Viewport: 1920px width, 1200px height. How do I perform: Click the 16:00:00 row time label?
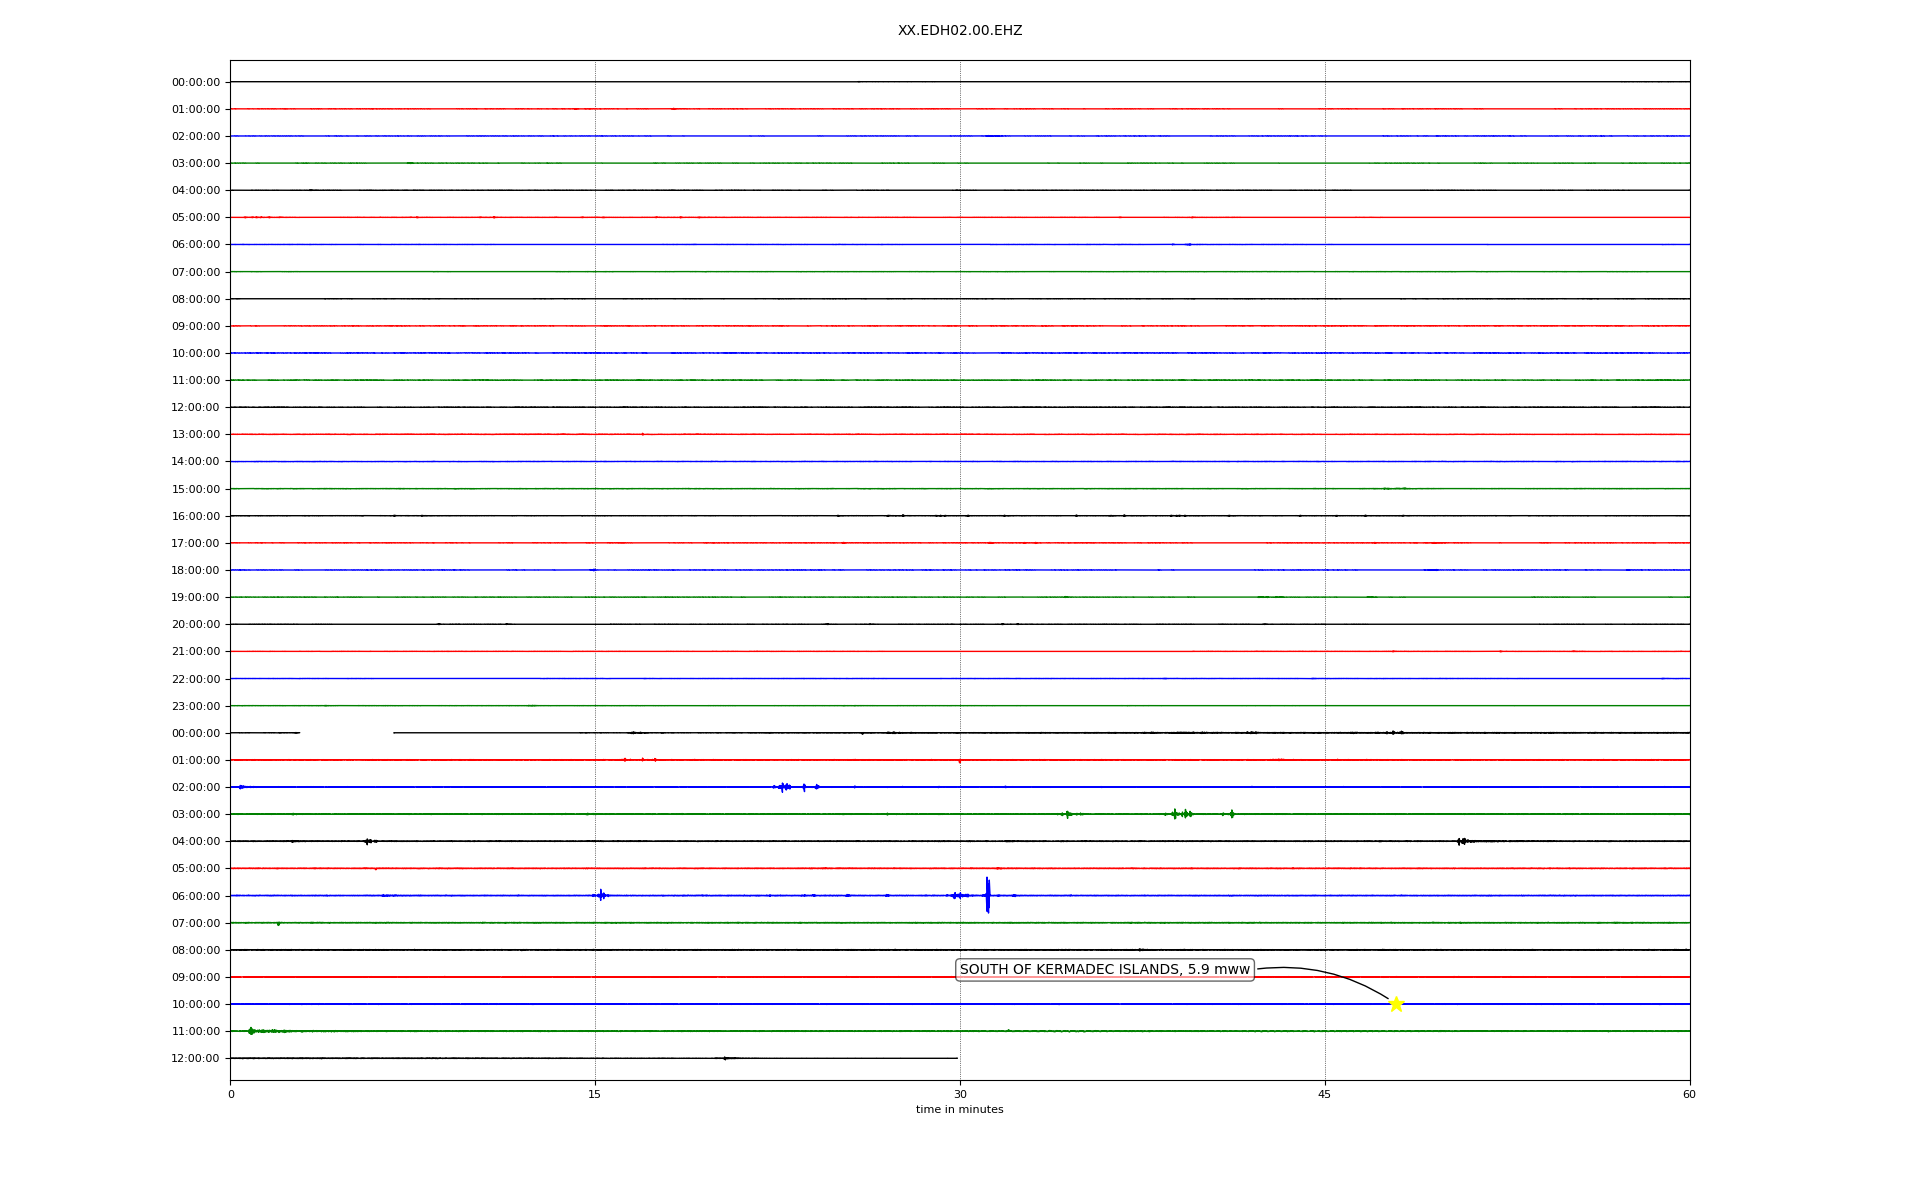pos(195,517)
